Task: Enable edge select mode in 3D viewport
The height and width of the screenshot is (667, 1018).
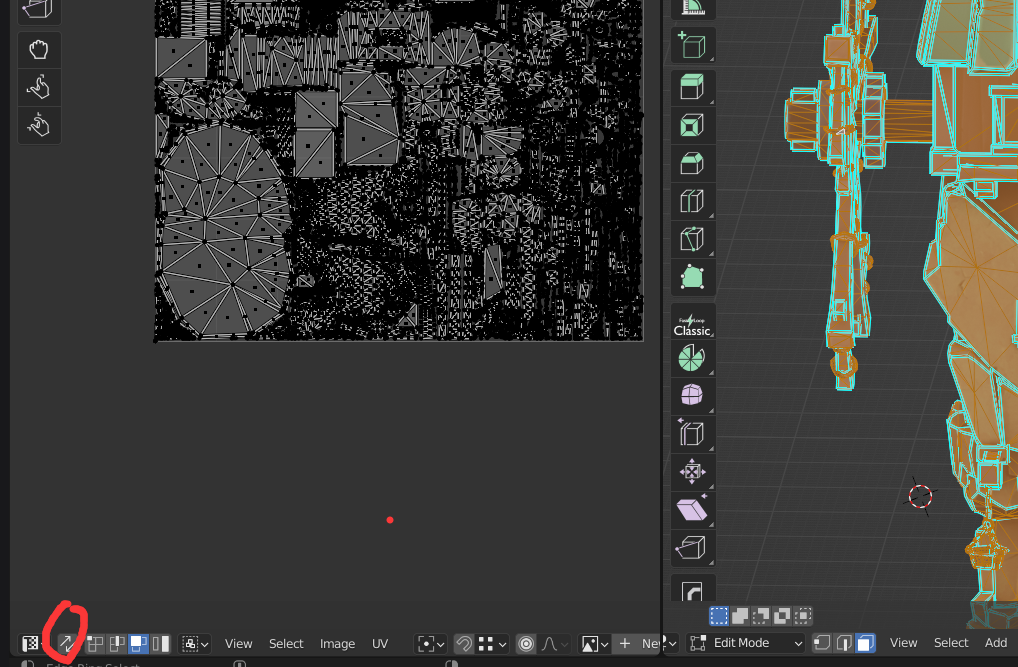Action: point(843,643)
